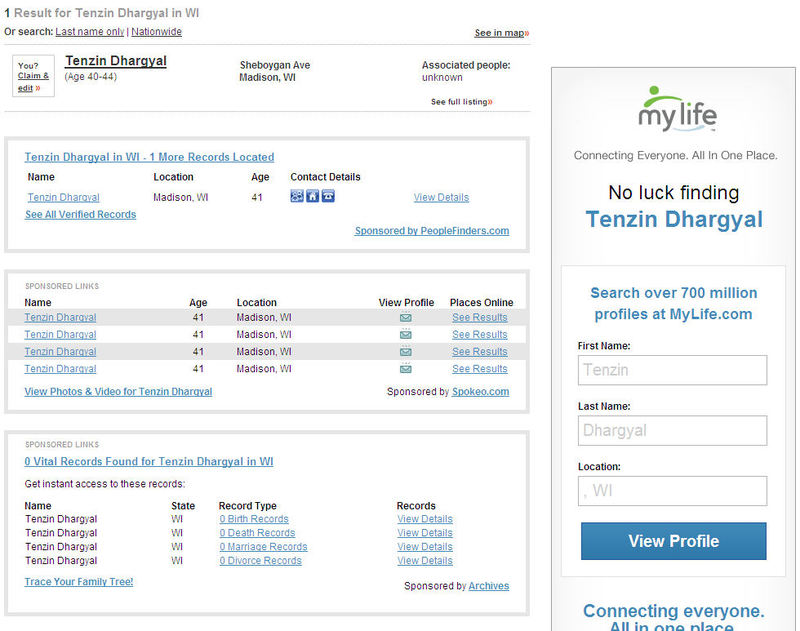Click the telephone contact details icon
The height and width of the screenshot is (631, 800).
(328, 196)
